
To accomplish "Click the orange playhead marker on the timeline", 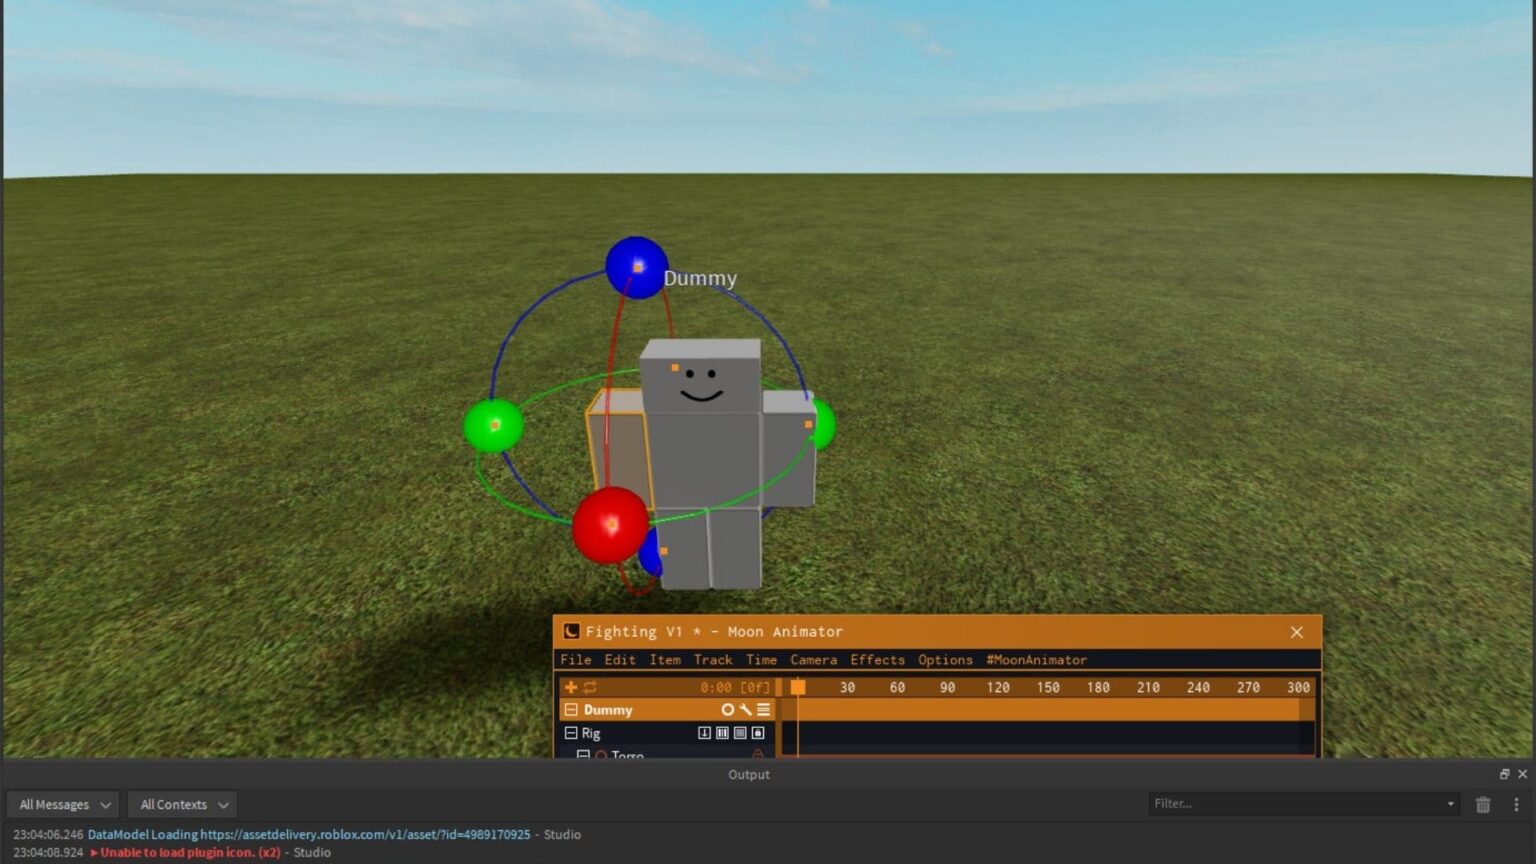I will pos(797,686).
